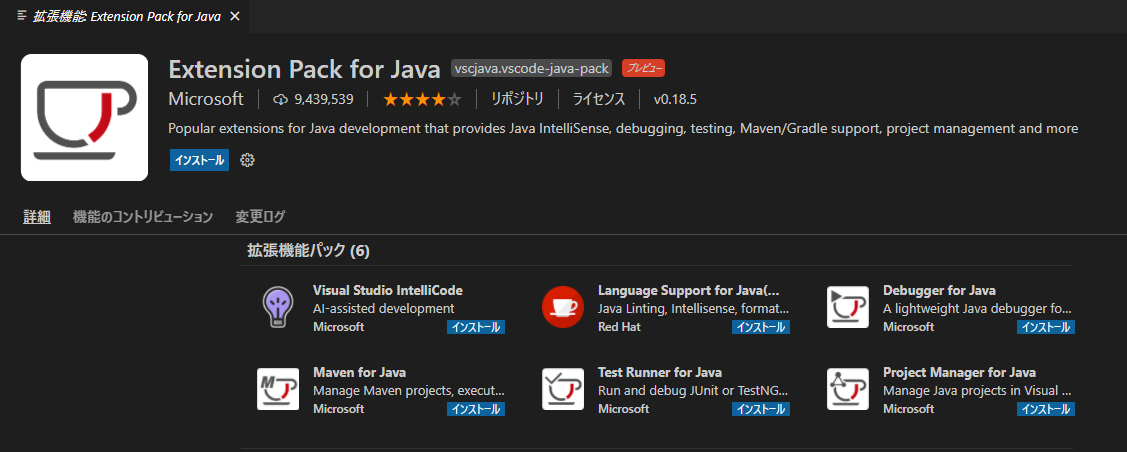Close the Extension Pack for Java tab
The image size is (1127, 452).
pyautogui.click(x=234, y=16)
